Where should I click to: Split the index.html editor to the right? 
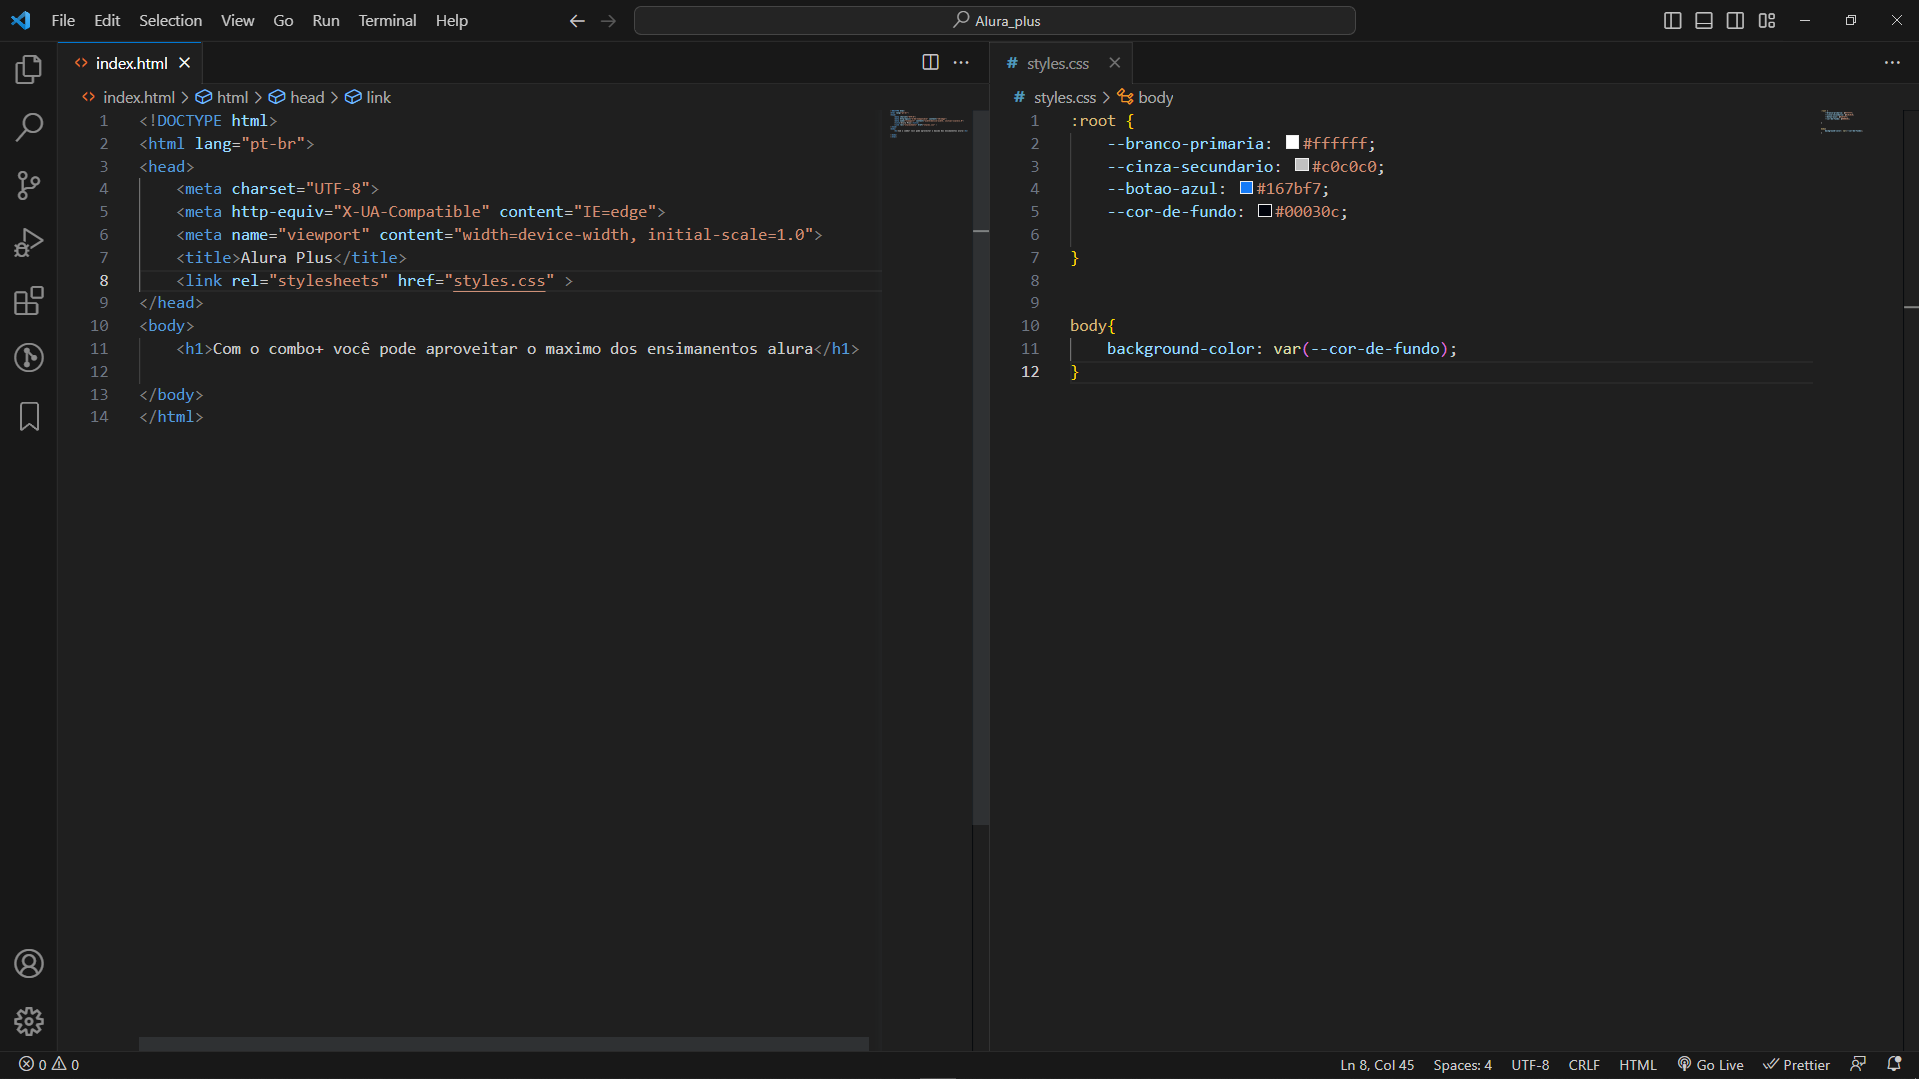pos(930,62)
